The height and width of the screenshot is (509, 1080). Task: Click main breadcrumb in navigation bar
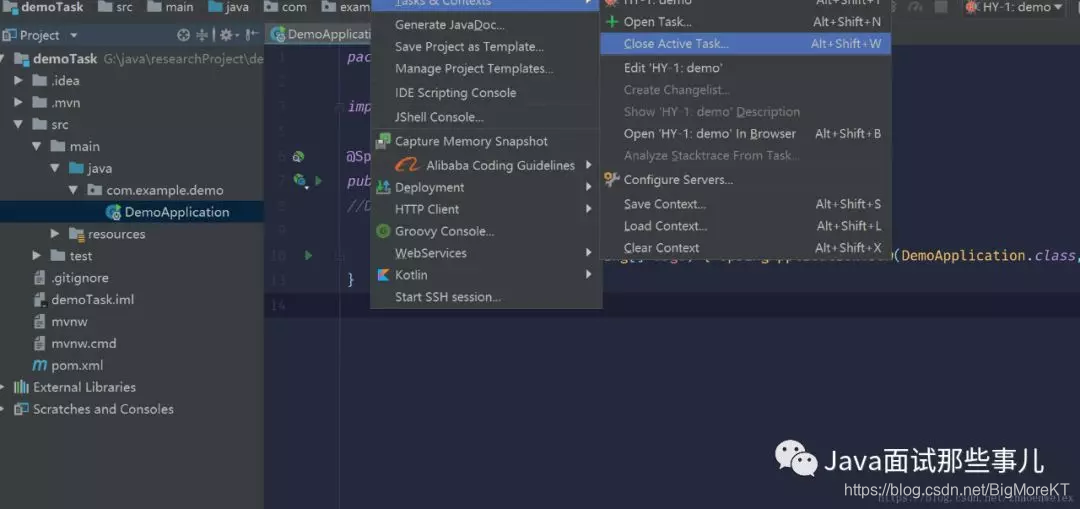coord(172,8)
